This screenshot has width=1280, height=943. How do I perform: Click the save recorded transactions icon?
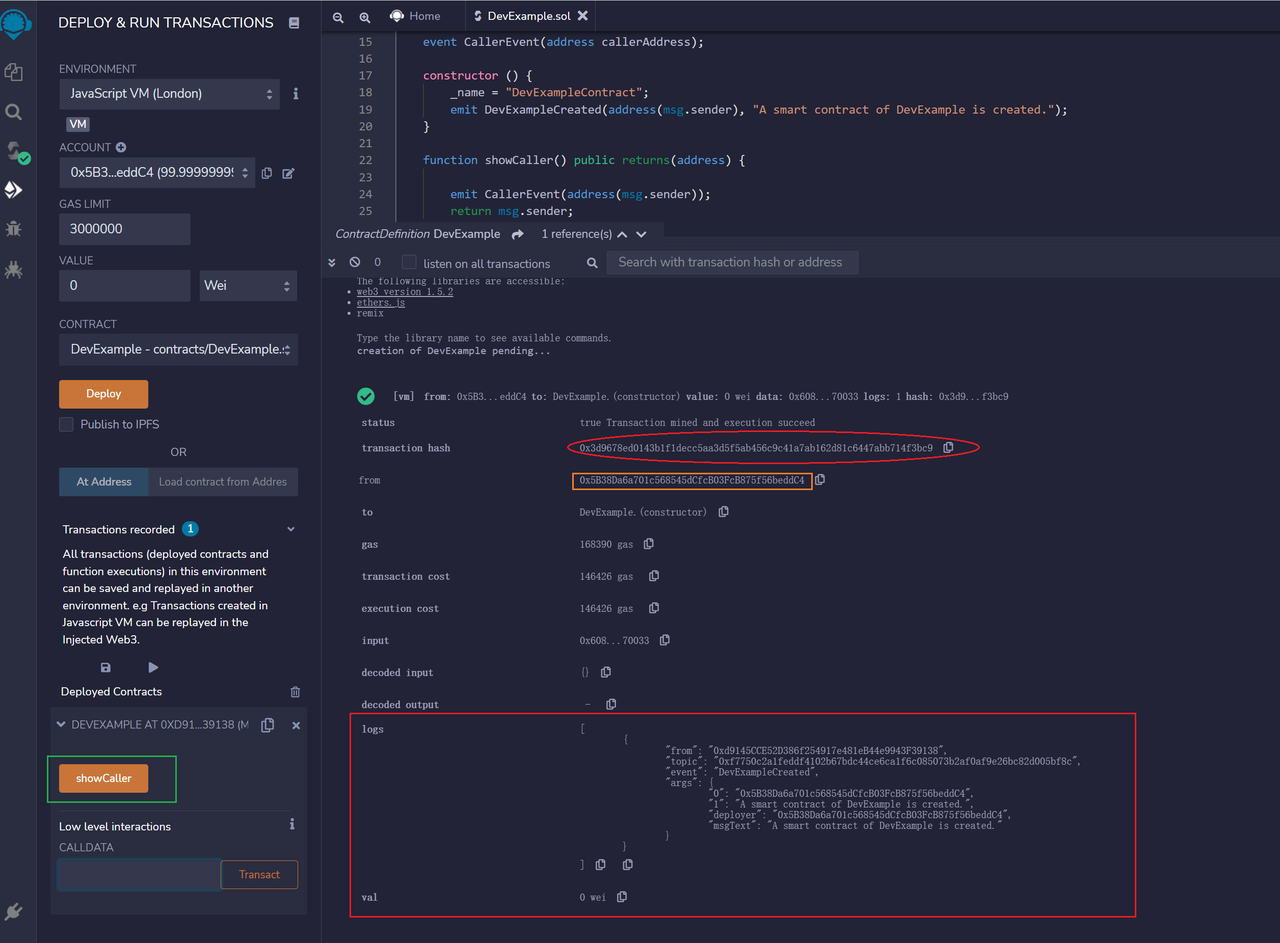106,667
